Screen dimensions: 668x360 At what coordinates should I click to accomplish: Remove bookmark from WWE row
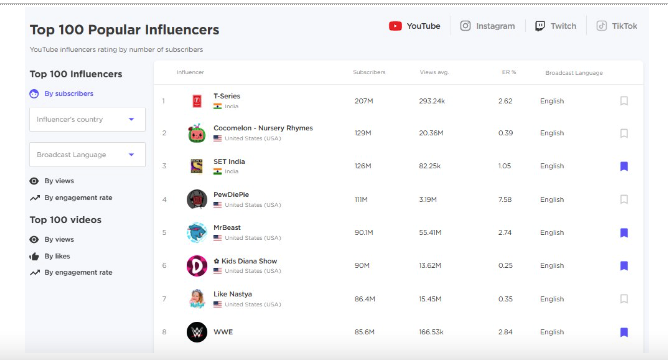coord(624,332)
